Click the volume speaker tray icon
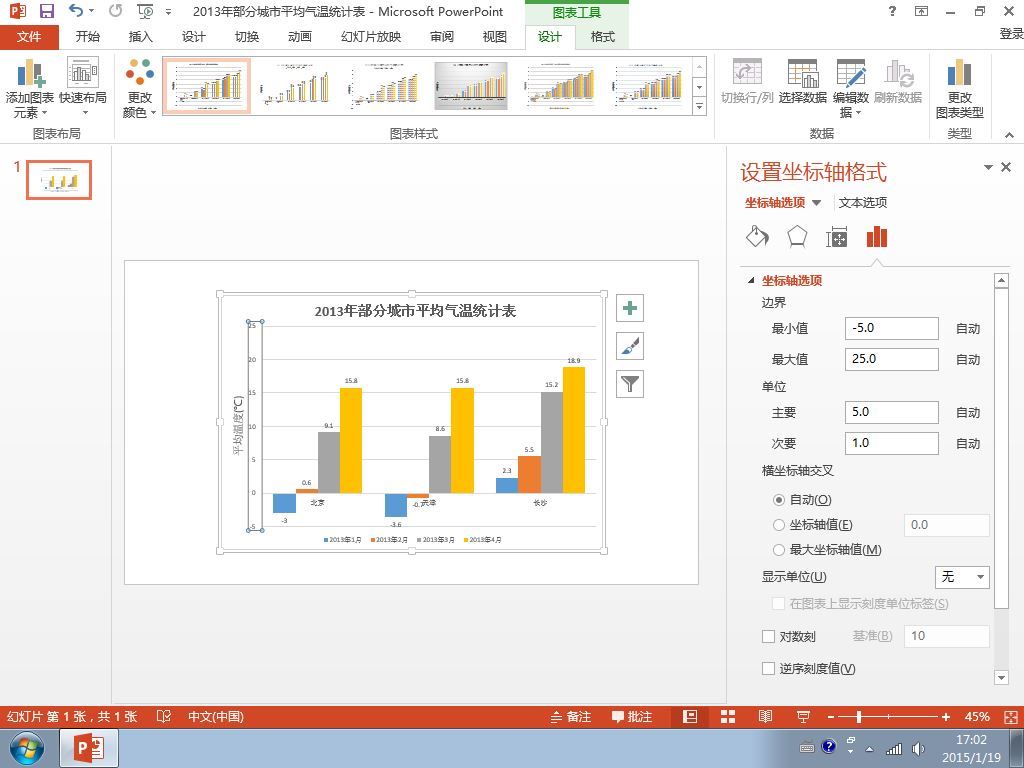This screenshot has height=768, width=1024. point(918,749)
